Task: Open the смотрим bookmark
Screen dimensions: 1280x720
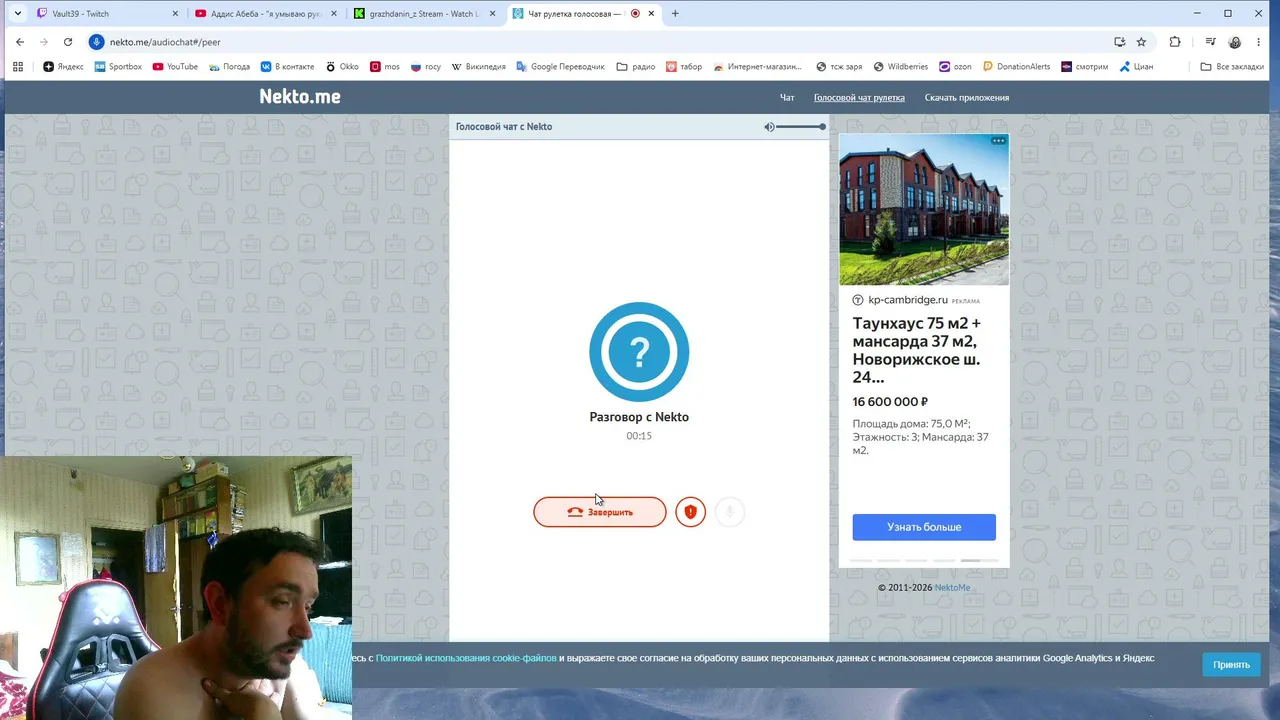Action: (1085, 67)
